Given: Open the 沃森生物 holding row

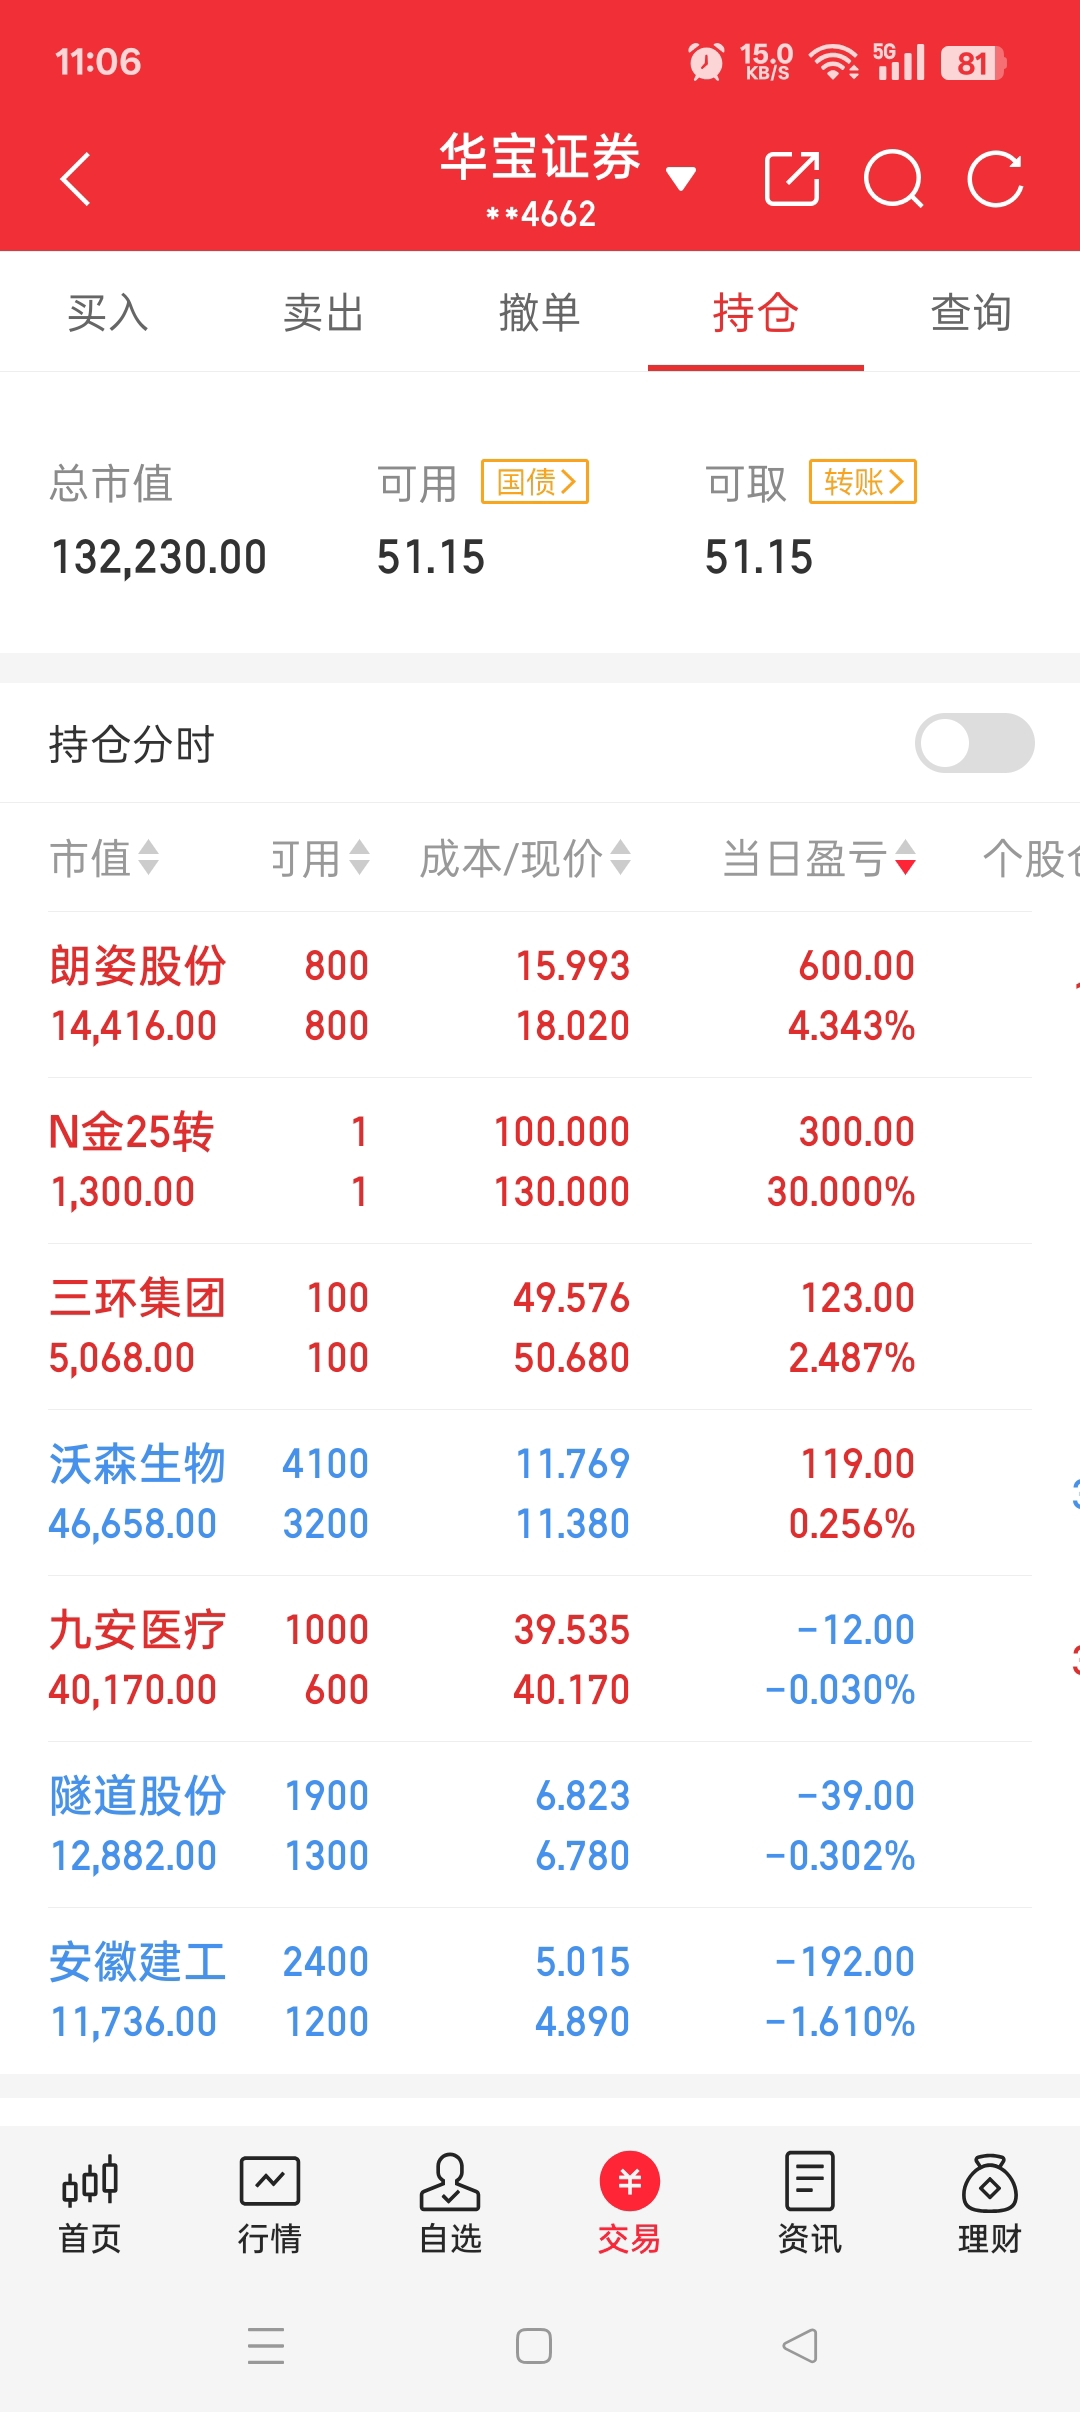Looking at the screenshot, I should (540, 1493).
